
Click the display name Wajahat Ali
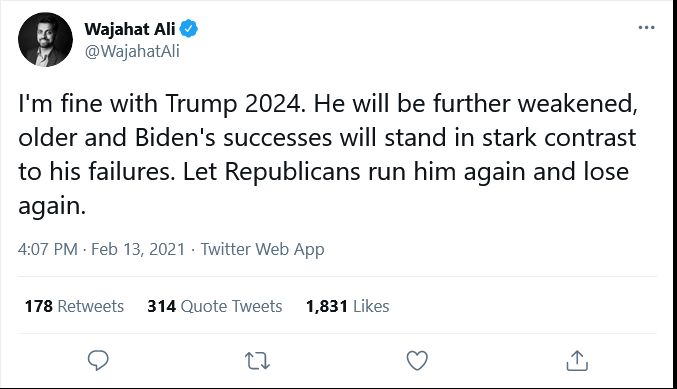point(130,29)
